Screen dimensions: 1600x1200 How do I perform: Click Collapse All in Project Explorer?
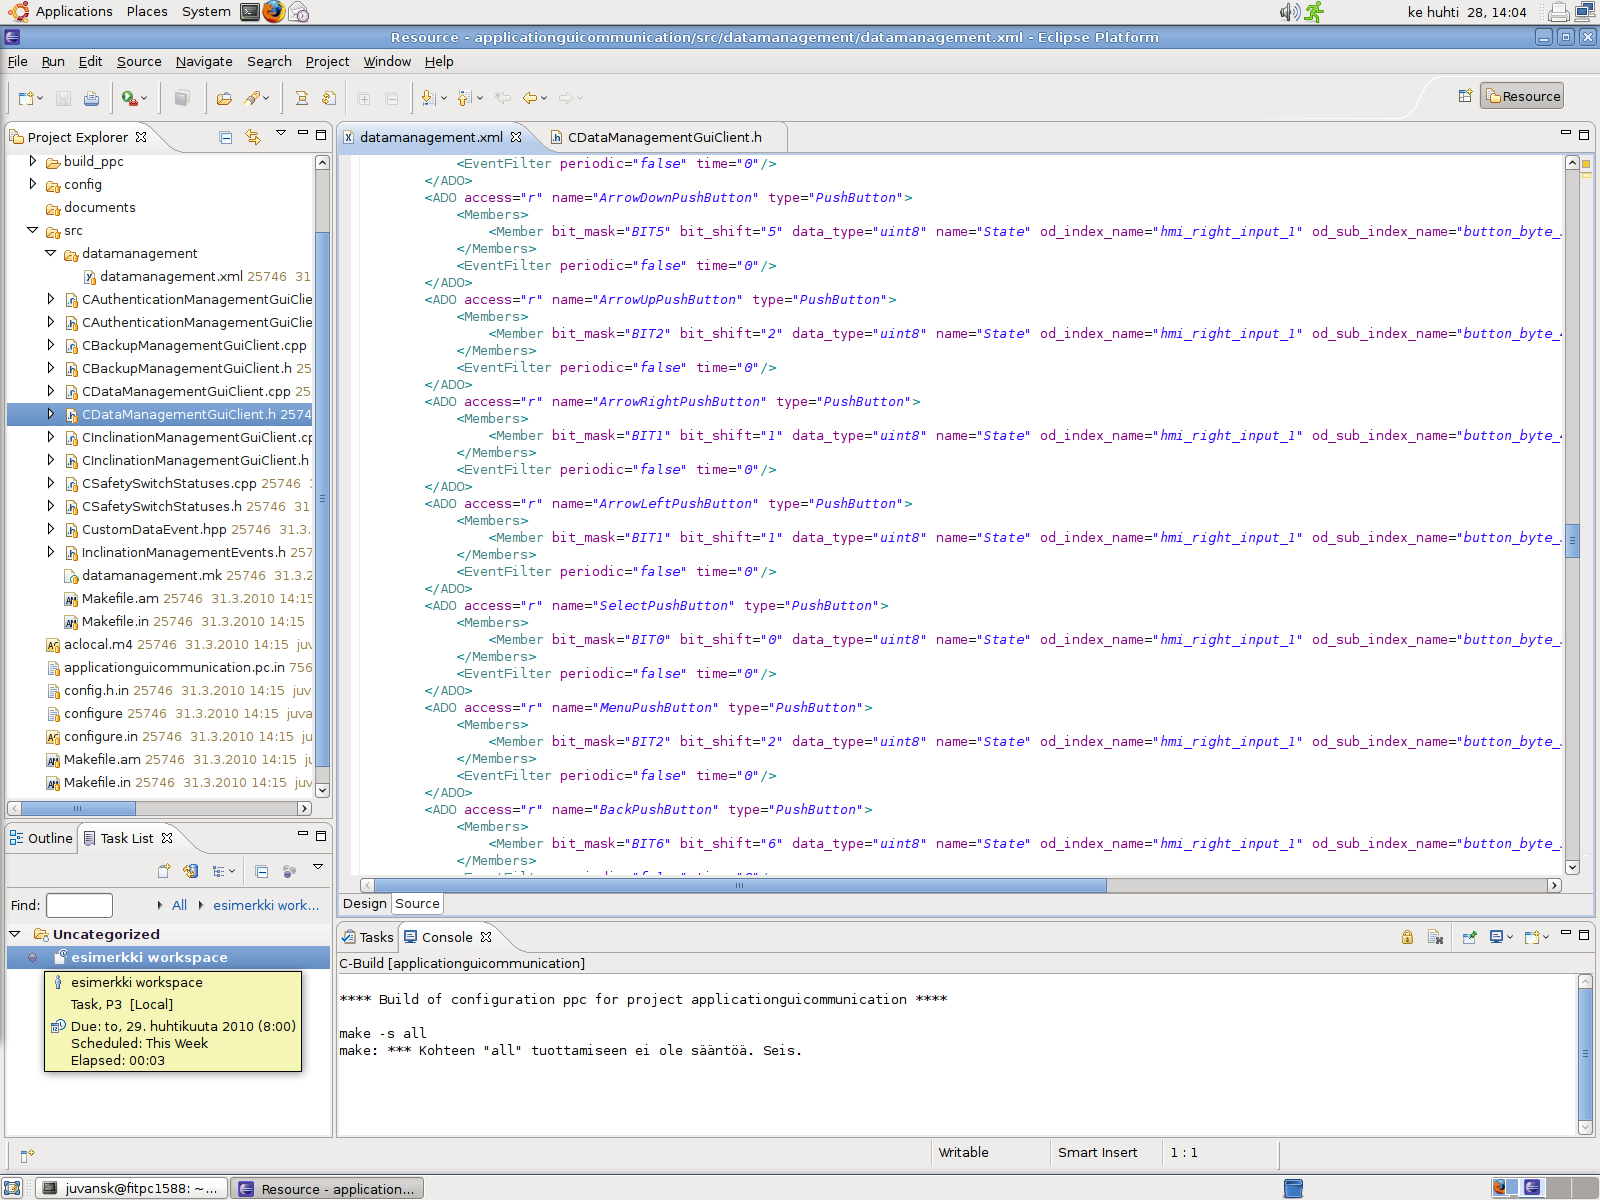pyautogui.click(x=226, y=137)
